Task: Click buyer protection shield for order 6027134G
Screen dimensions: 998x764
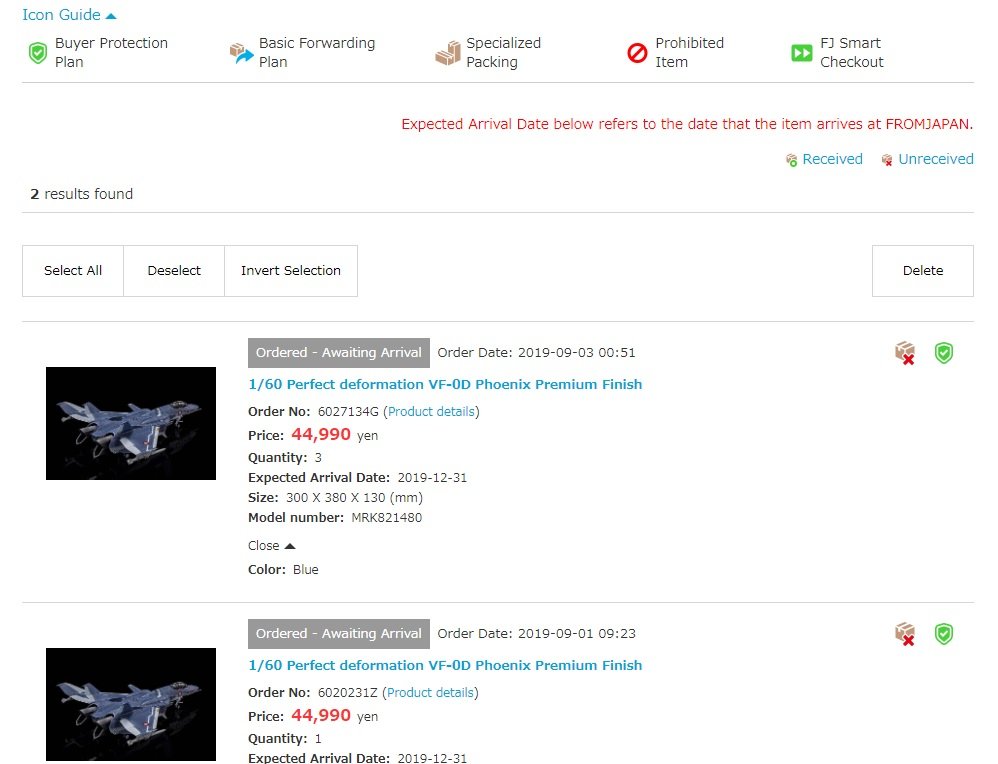Action: [943, 353]
